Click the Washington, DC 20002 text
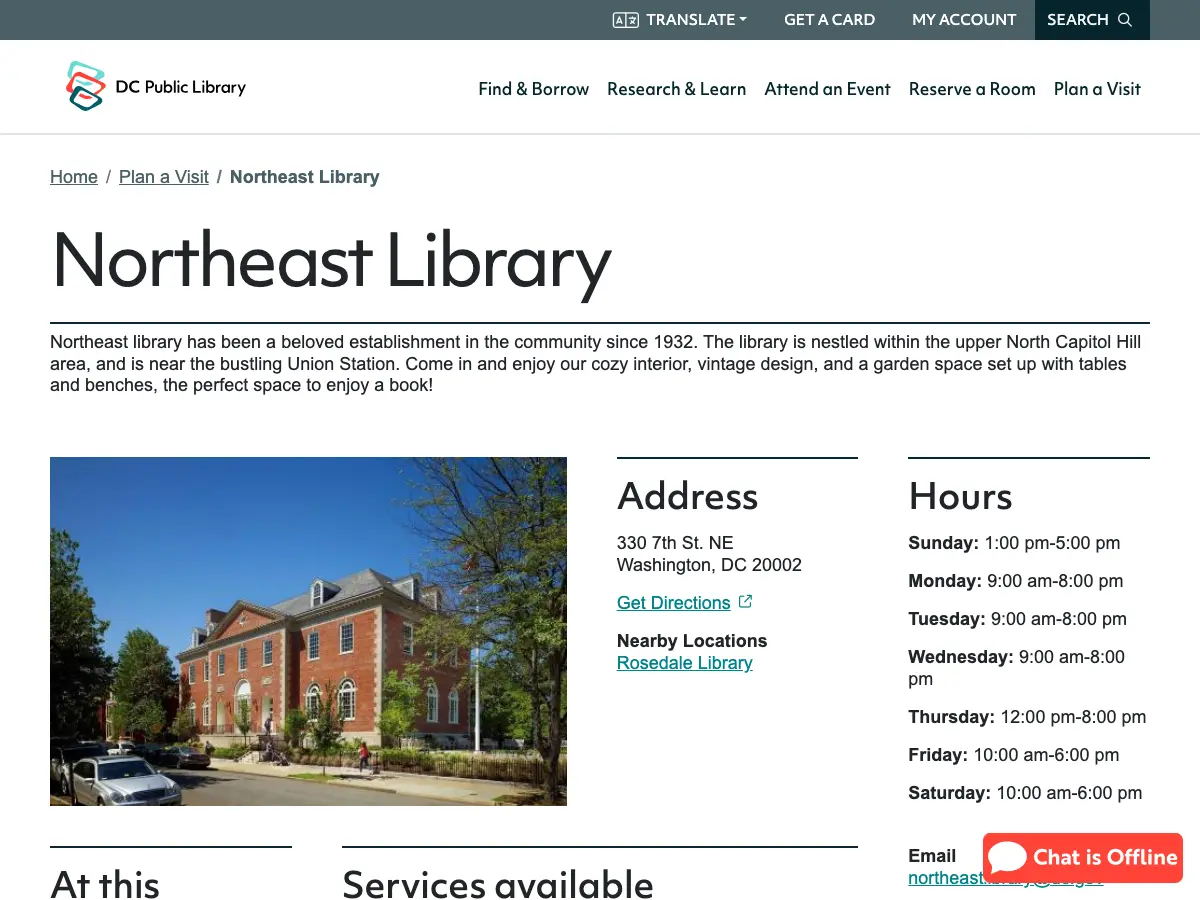Screen dimensions: 1200x900 pos(709,565)
